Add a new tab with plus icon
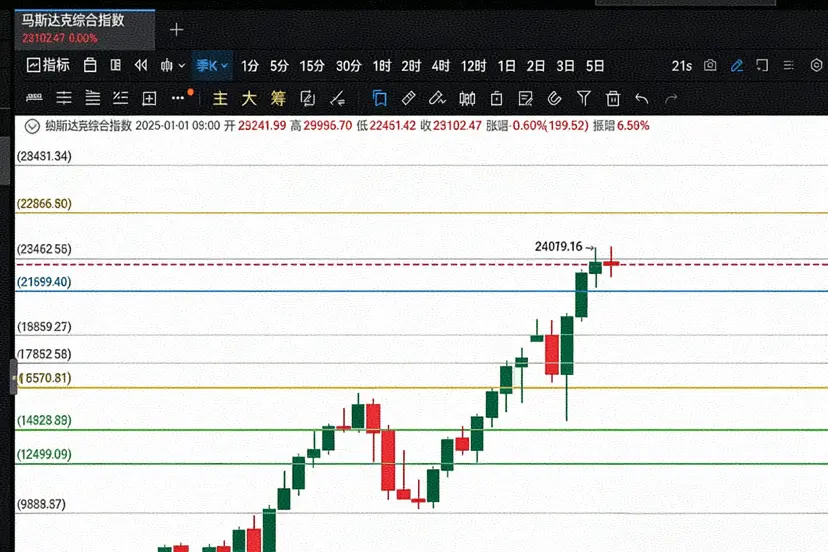 tap(176, 30)
